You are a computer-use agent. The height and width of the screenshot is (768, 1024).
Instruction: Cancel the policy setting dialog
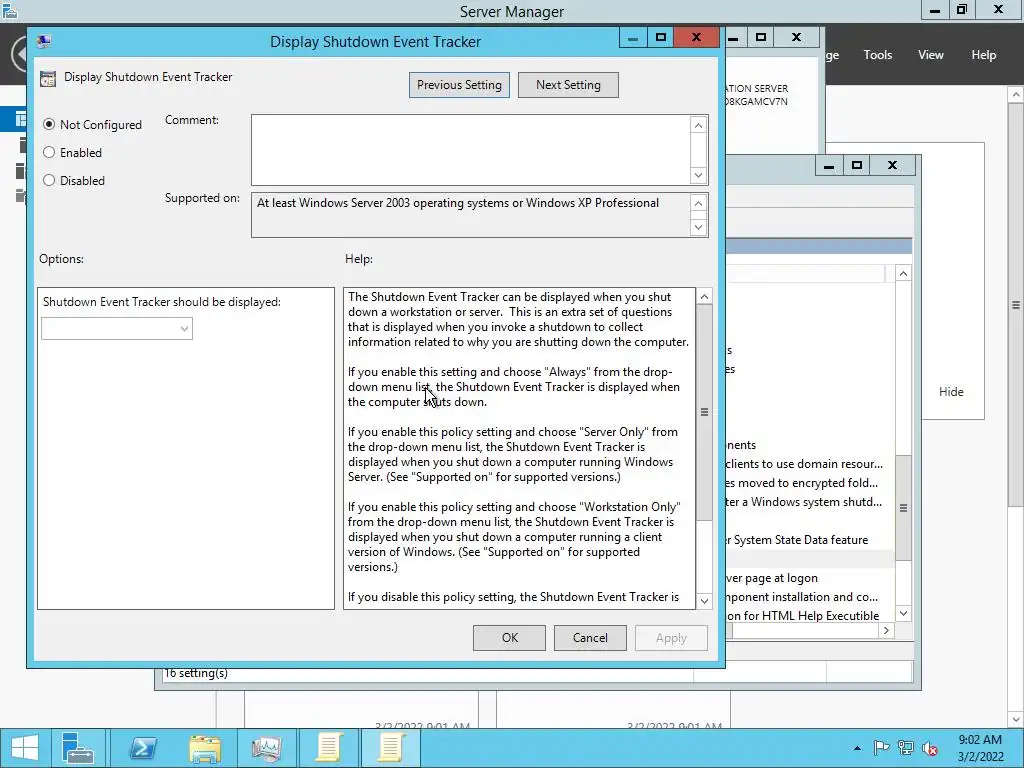point(590,638)
